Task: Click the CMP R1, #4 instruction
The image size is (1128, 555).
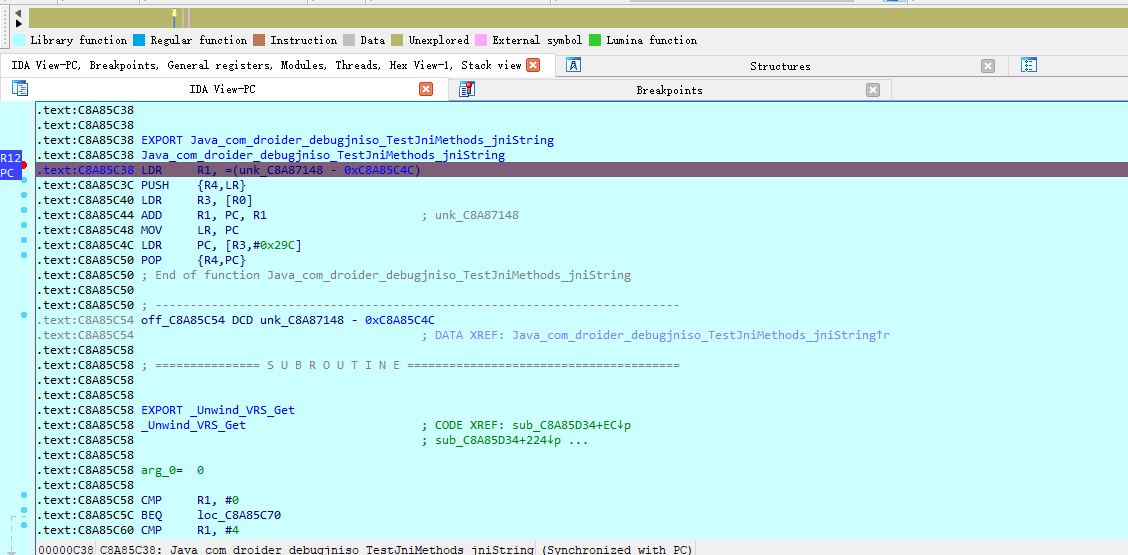Action: coord(190,531)
